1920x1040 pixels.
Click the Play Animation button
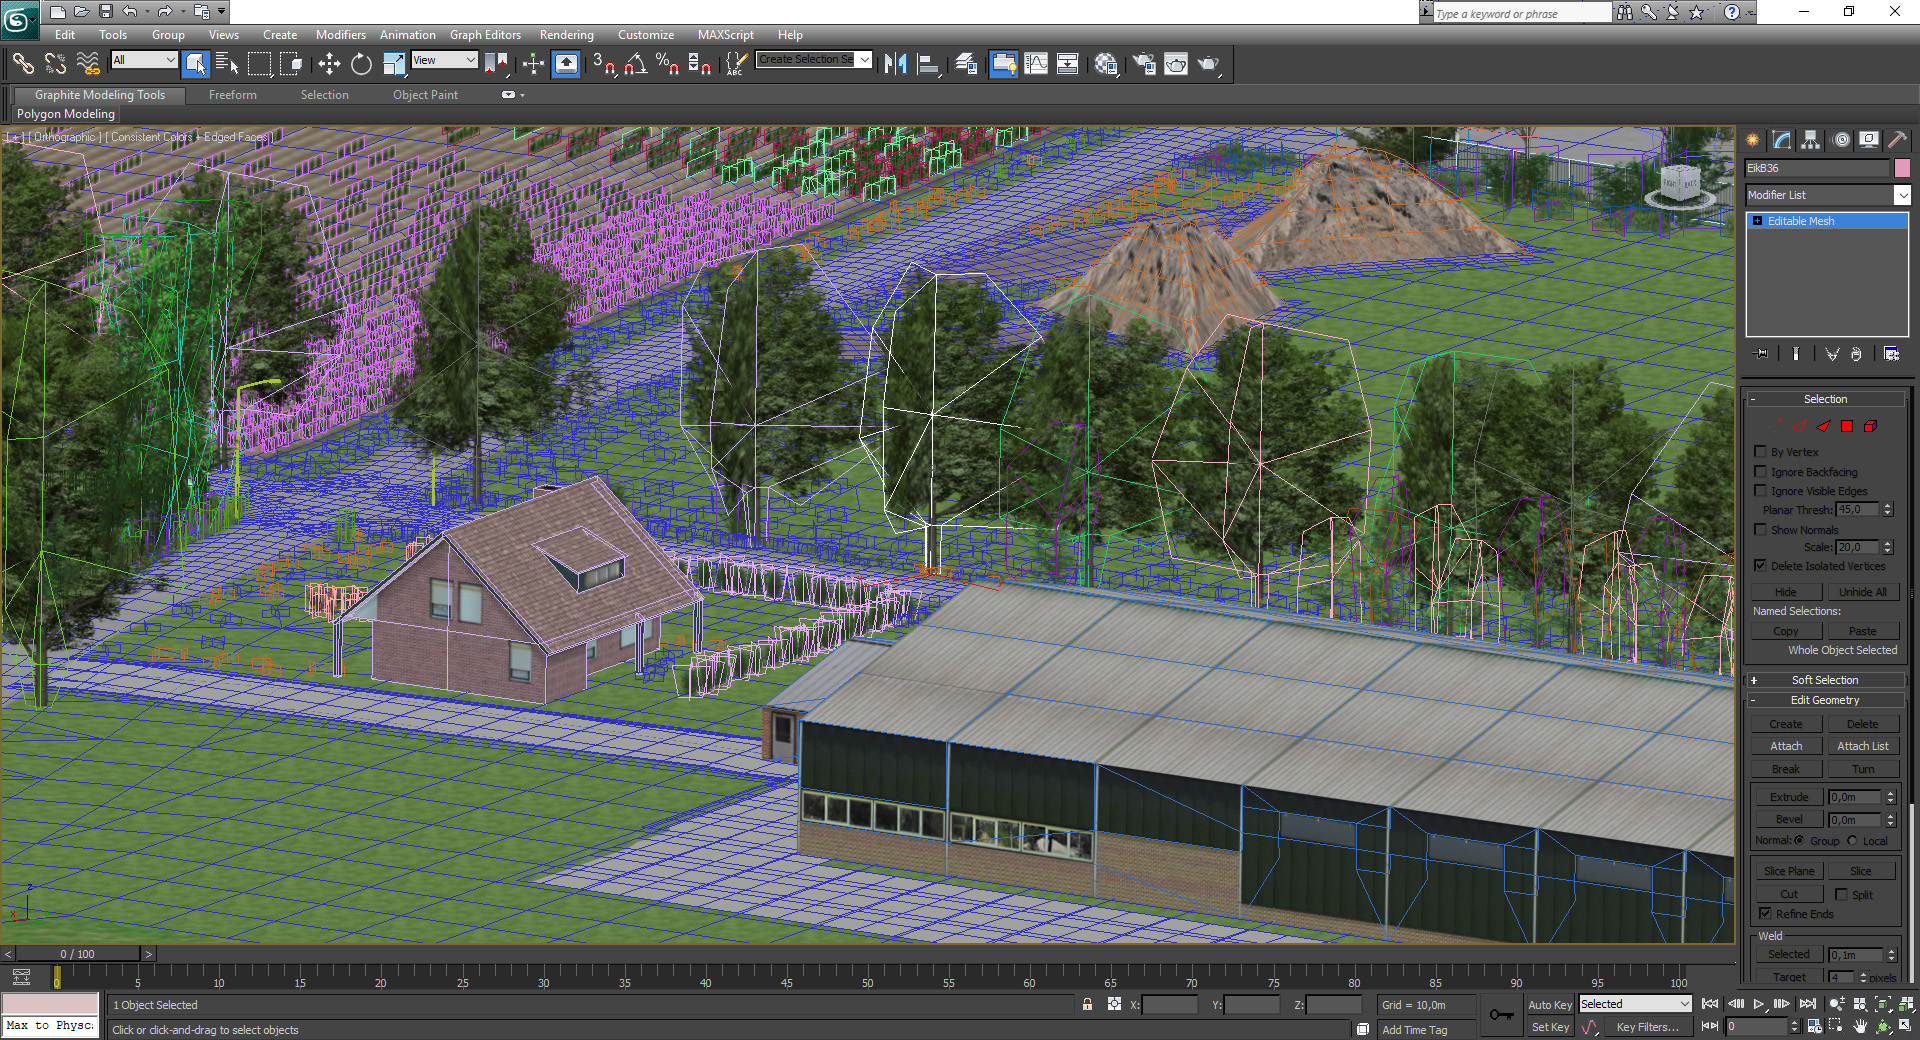tap(1758, 1004)
